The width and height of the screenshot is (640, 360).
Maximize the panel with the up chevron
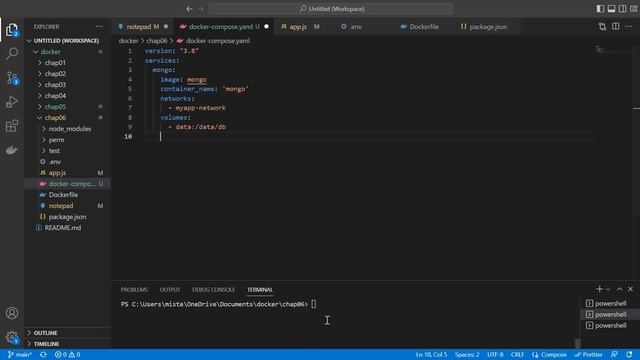tap(619, 289)
